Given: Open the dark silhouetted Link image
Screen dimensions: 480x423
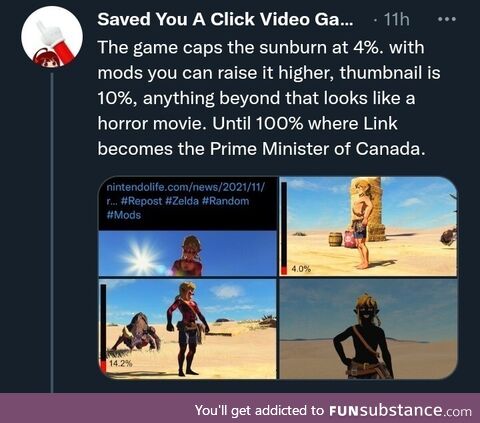Looking at the screenshot, I should point(368,329).
